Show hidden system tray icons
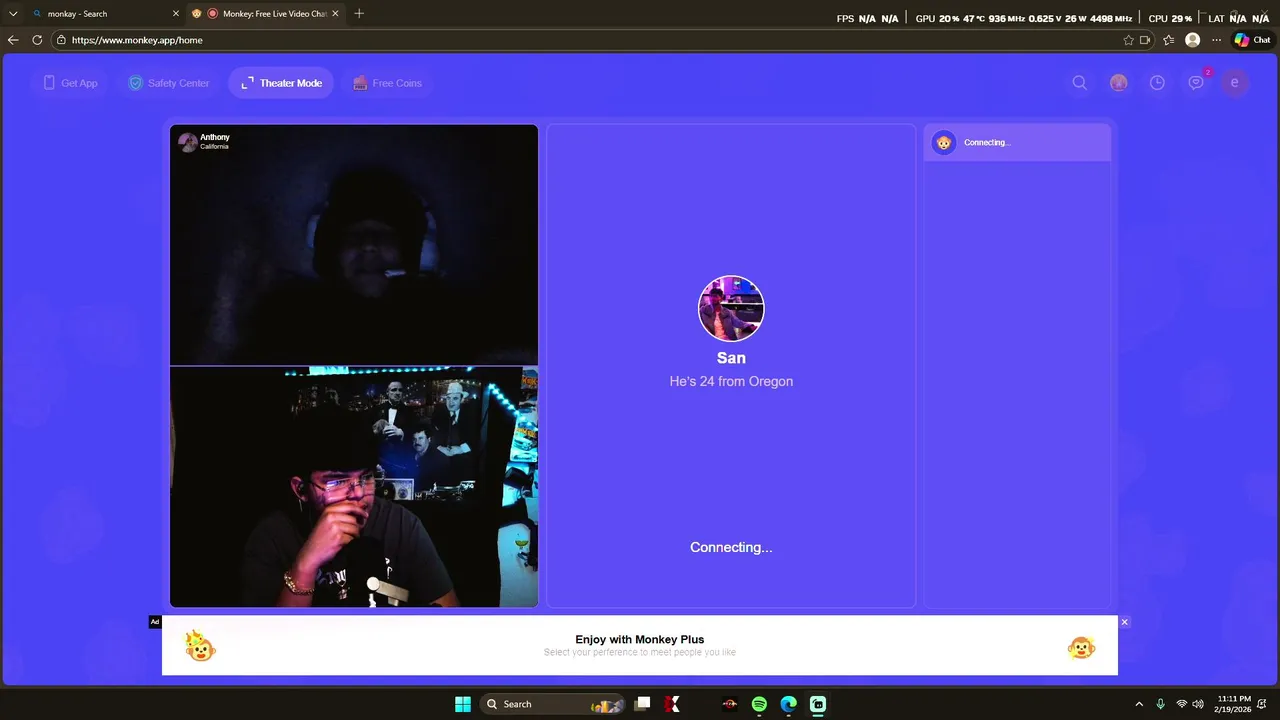The width and height of the screenshot is (1280, 720). (1139, 704)
